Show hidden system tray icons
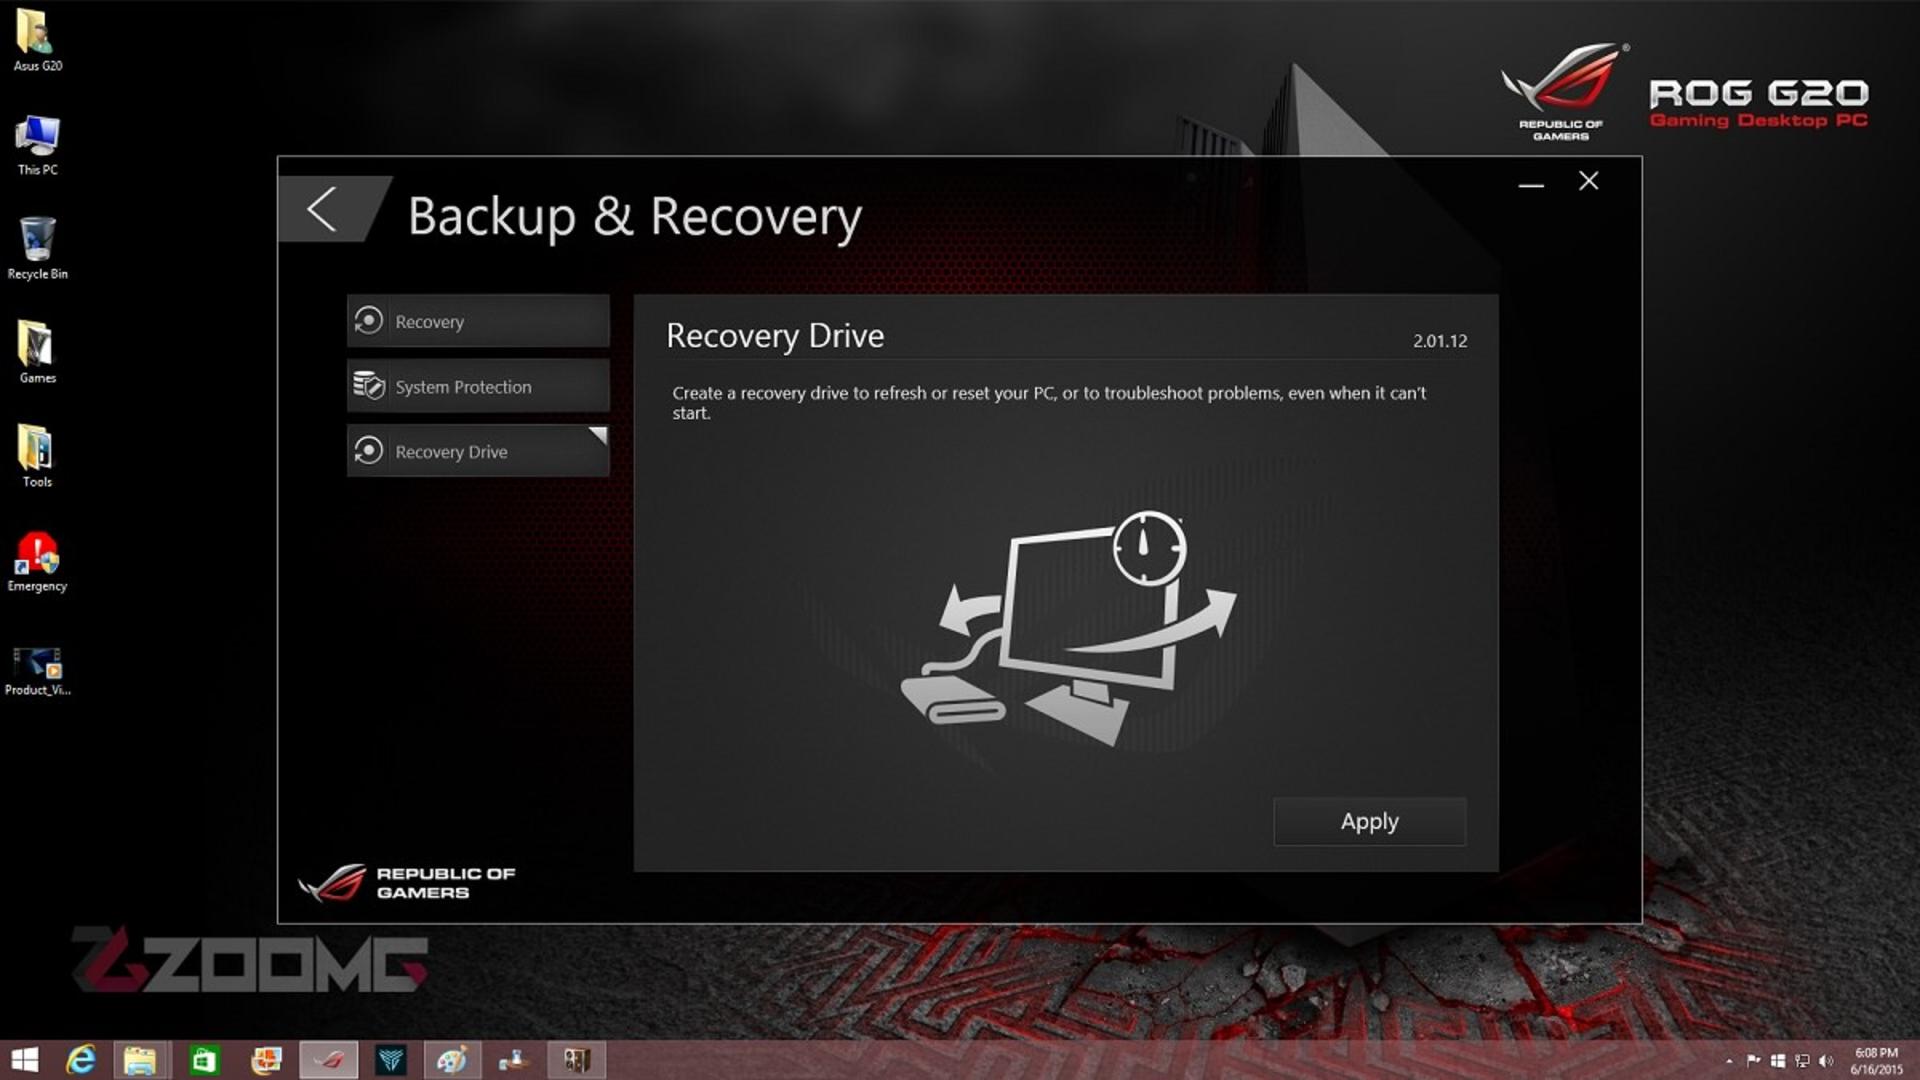Viewport: 1920px width, 1080px height. (x=1729, y=1061)
